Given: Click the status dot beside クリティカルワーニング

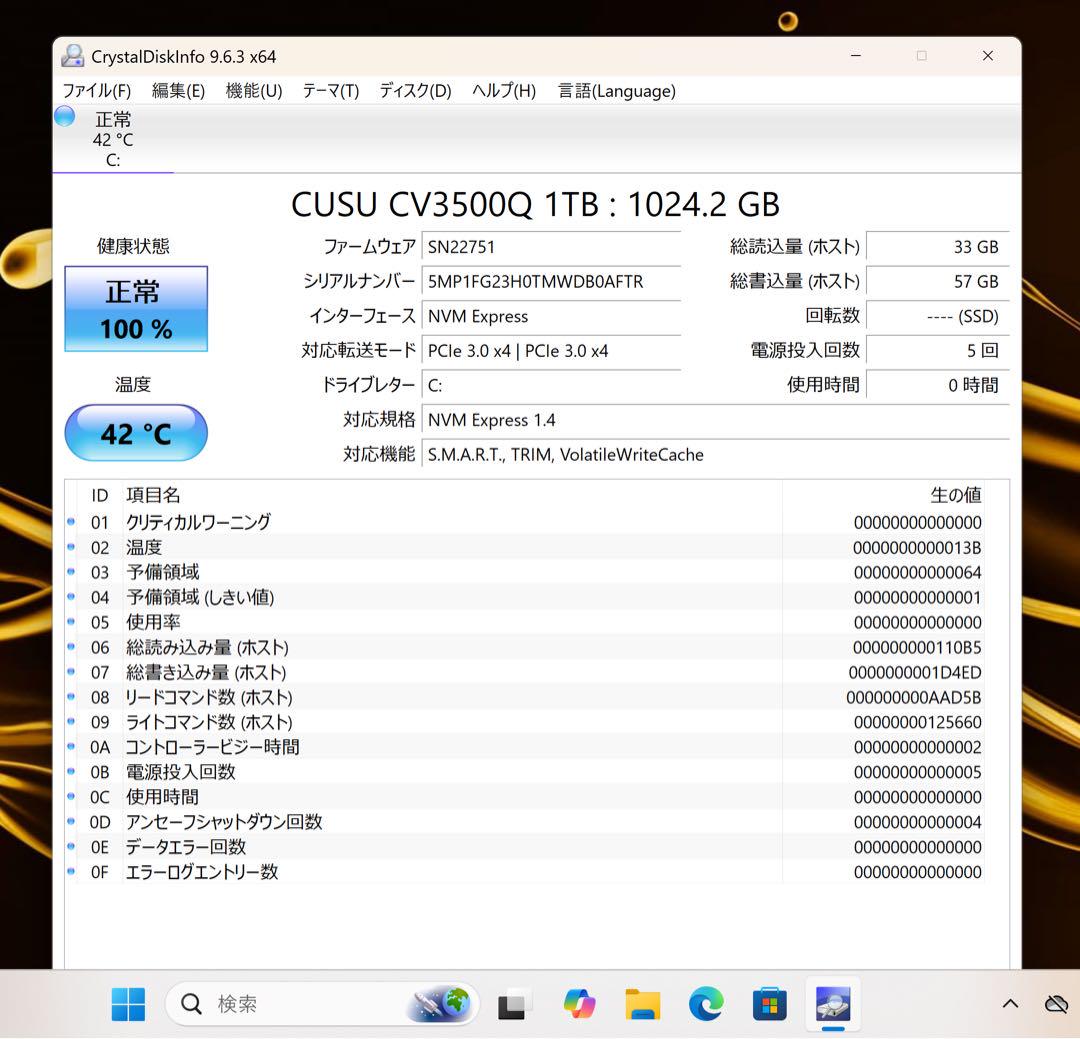Looking at the screenshot, I should [71, 522].
